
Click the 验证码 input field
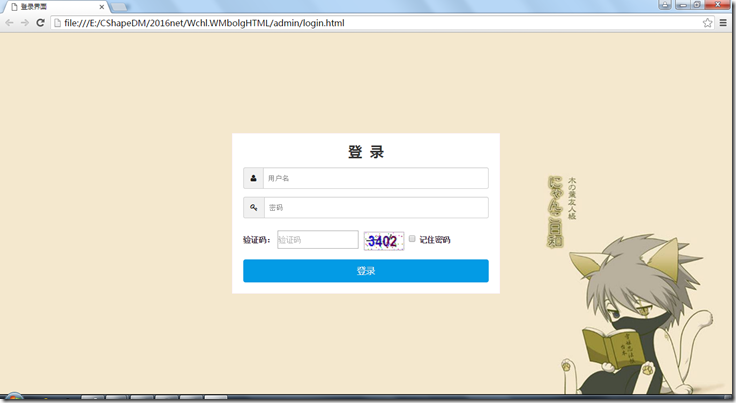coord(318,240)
